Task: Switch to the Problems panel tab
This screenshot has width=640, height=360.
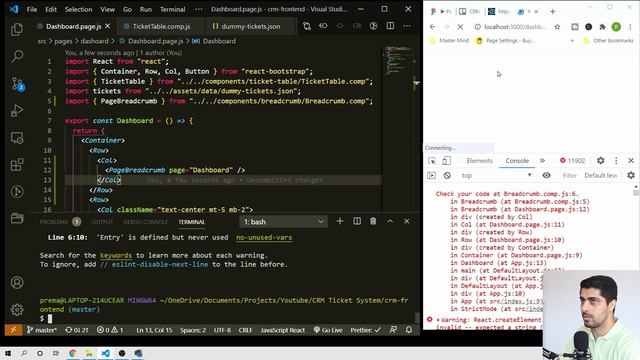Action: coord(60,222)
